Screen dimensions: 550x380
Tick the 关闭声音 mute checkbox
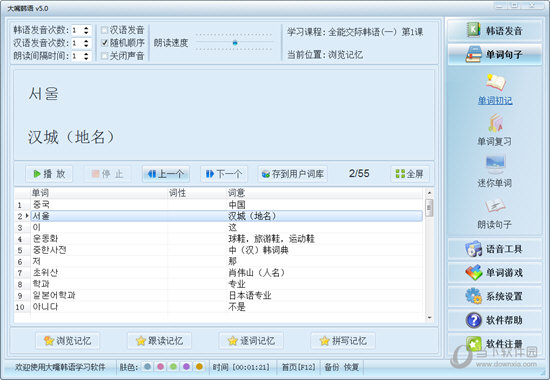104,56
